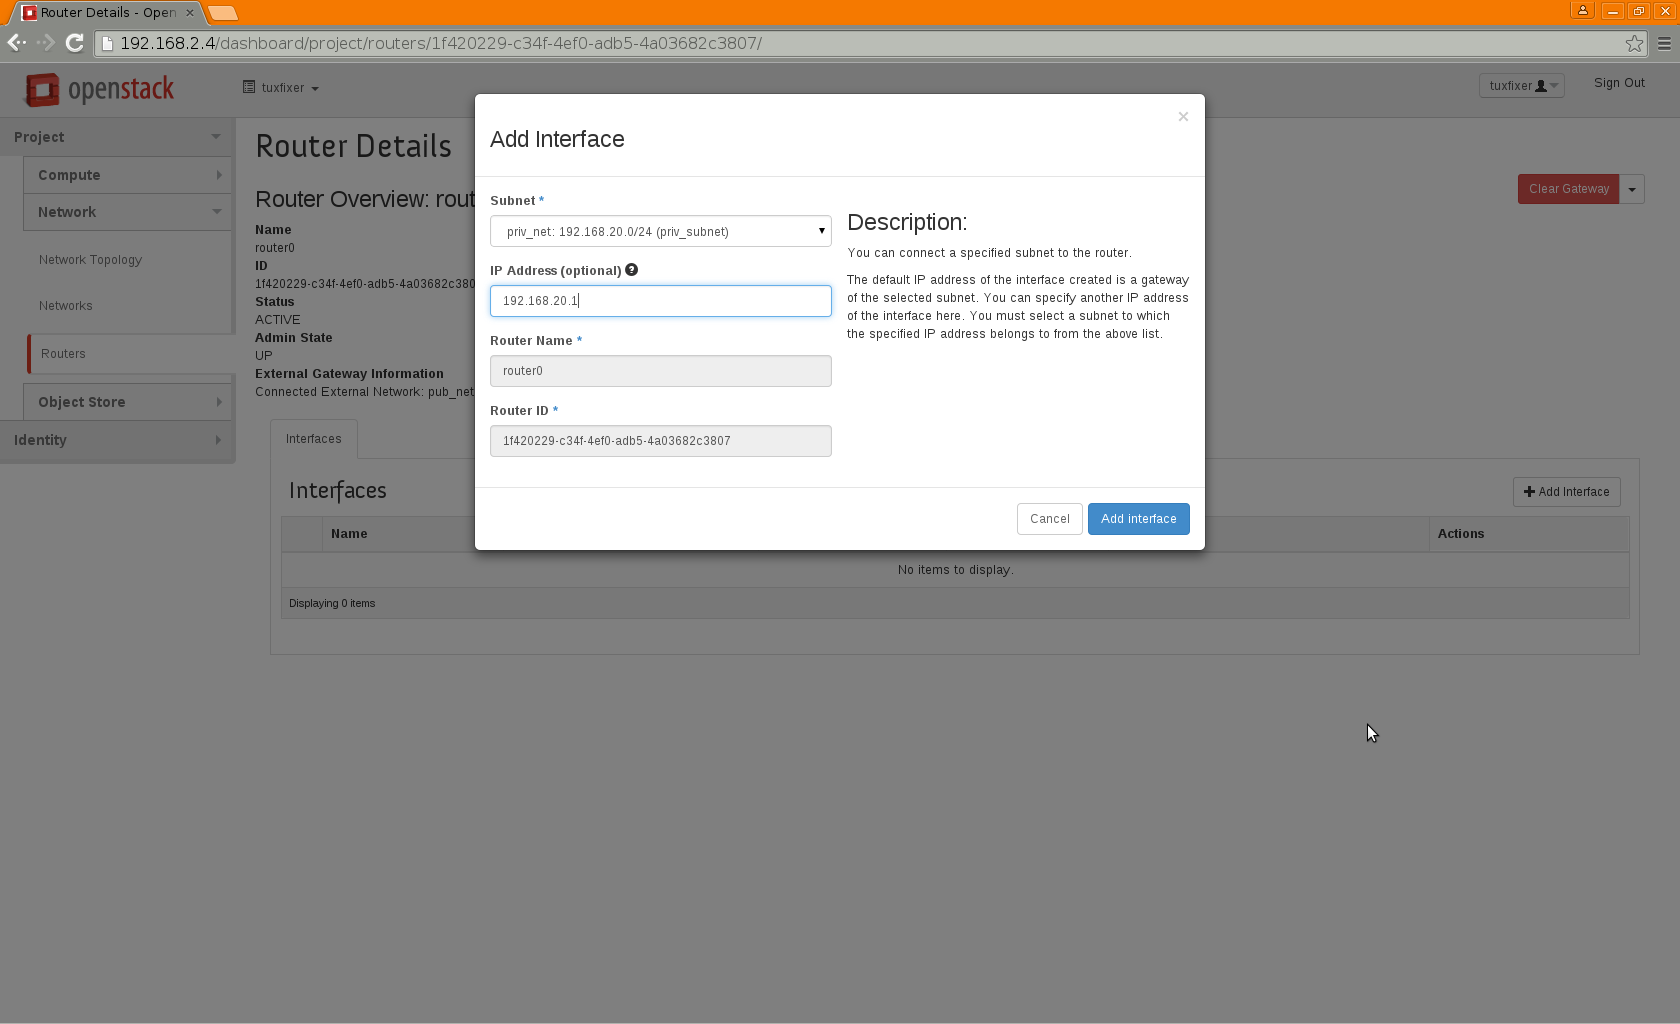Click the Cancel button

pos(1049,519)
